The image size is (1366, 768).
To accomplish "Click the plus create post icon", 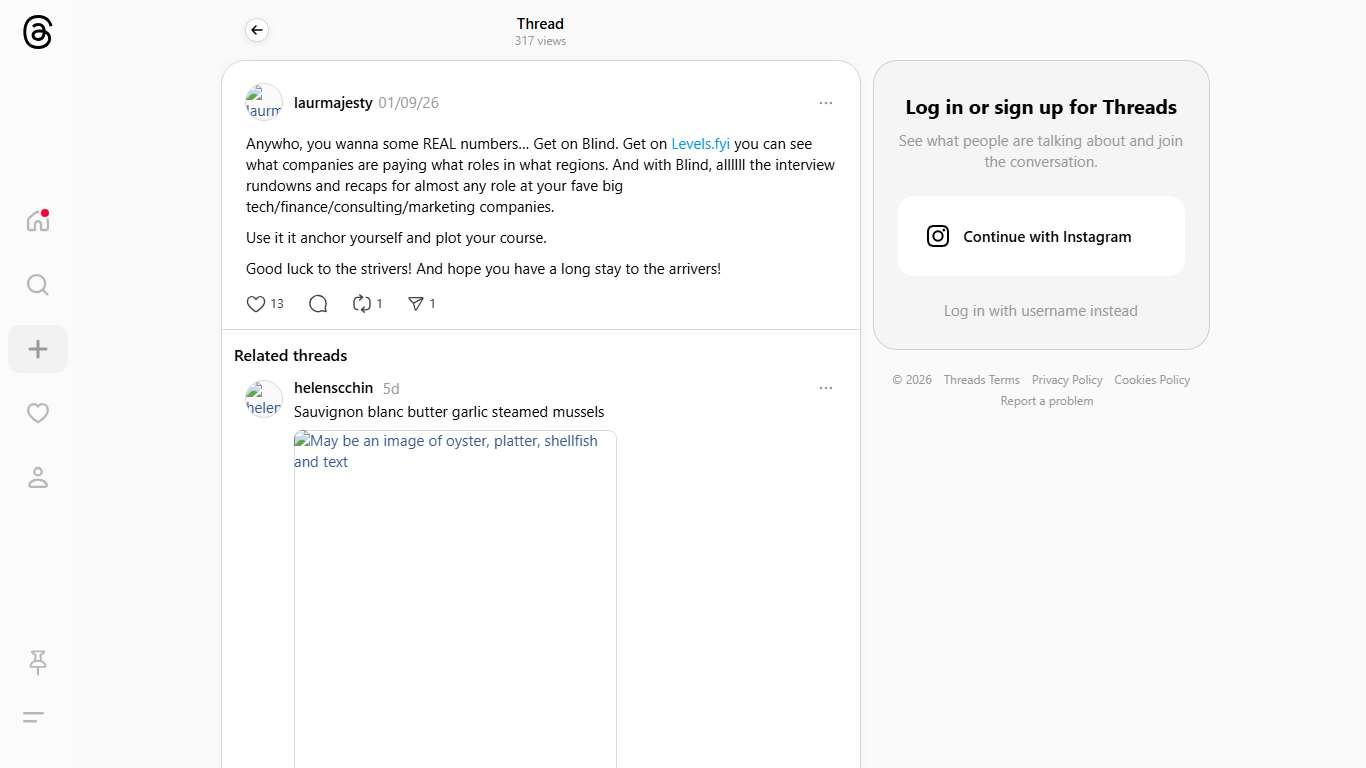I will (38, 349).
